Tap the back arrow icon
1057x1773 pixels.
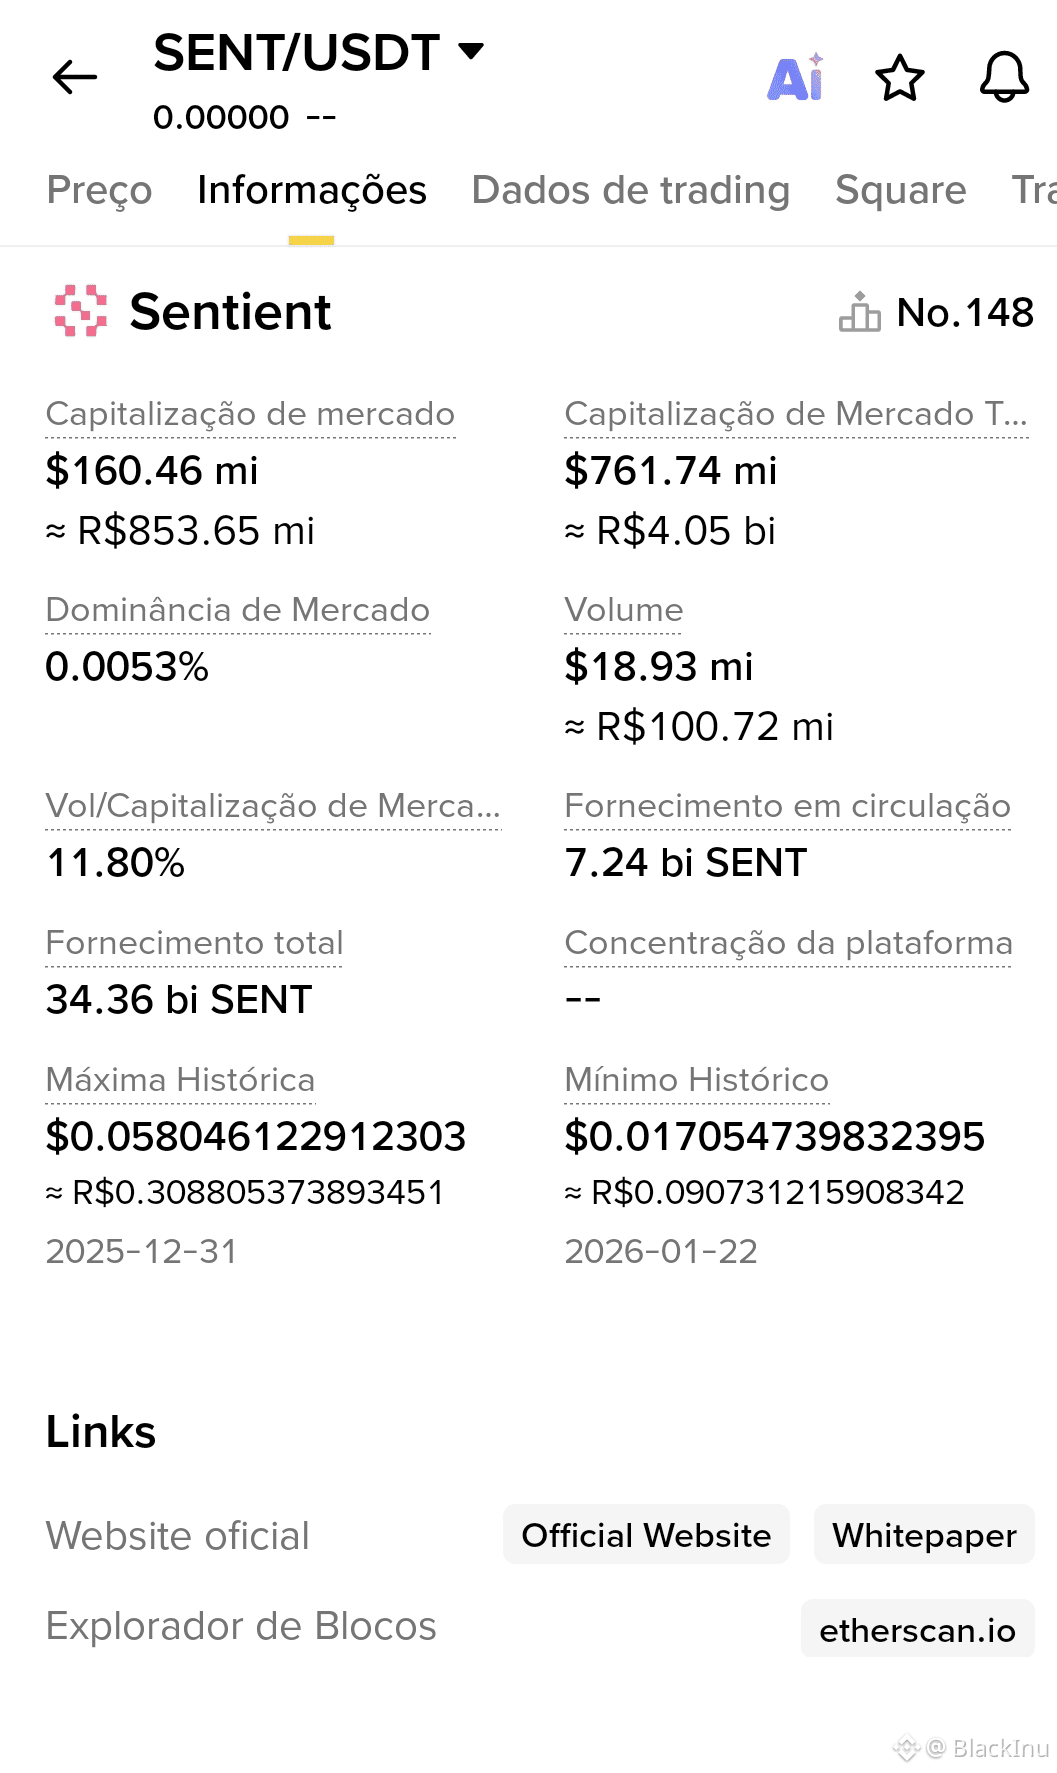pyautogui.click(x=75, y=77)
